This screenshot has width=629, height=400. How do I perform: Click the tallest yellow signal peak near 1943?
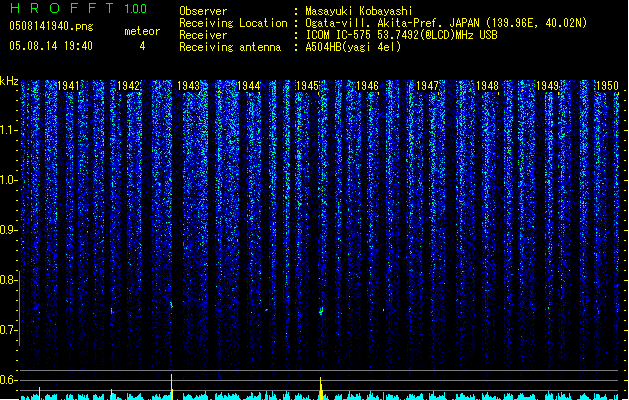tap(172, 387)
